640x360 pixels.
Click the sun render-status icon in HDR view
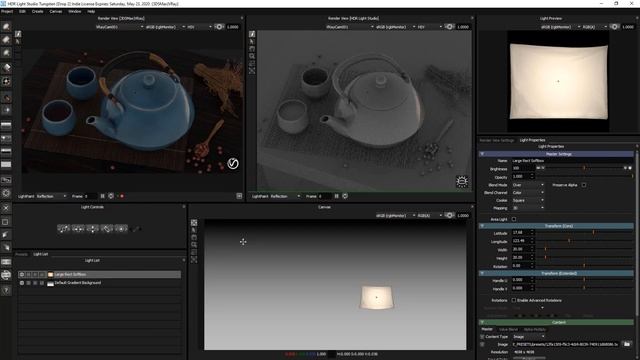pos(462,181)
